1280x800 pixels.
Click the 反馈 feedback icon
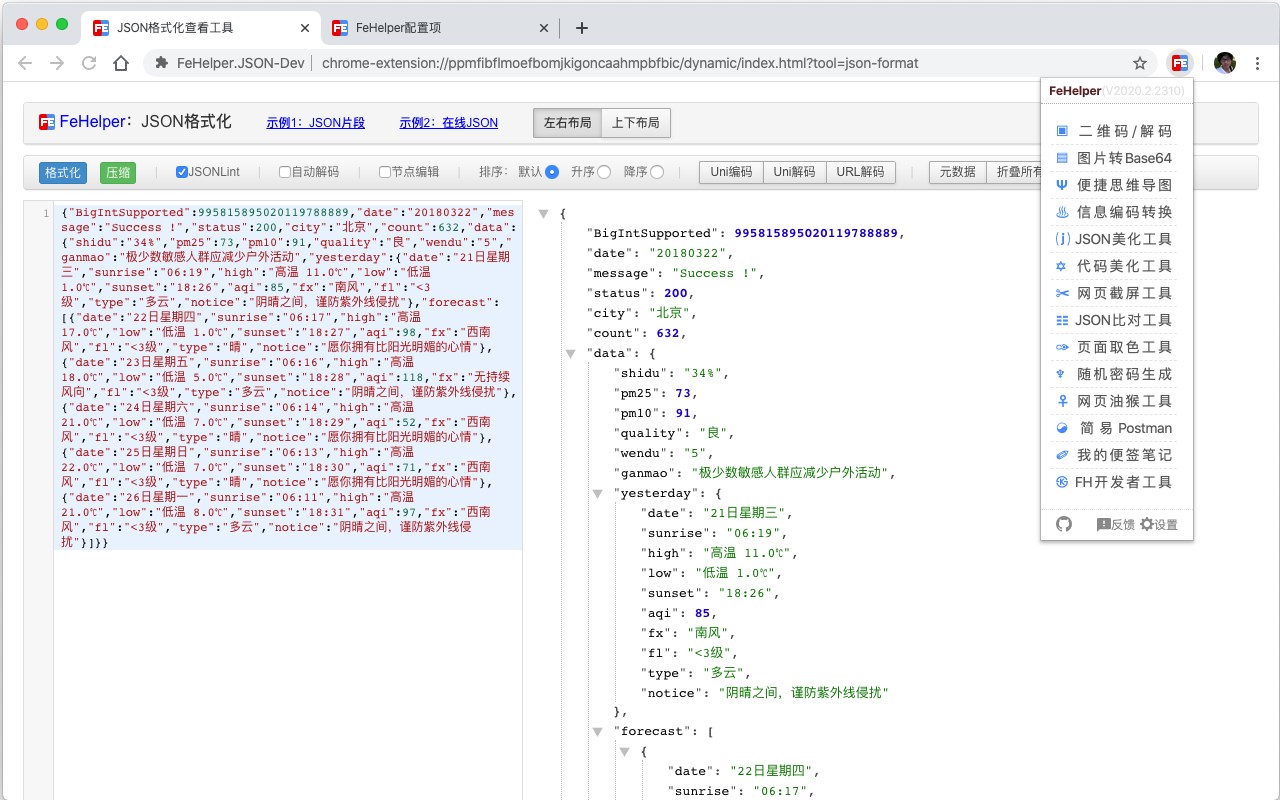click(x=1115, y=524)
